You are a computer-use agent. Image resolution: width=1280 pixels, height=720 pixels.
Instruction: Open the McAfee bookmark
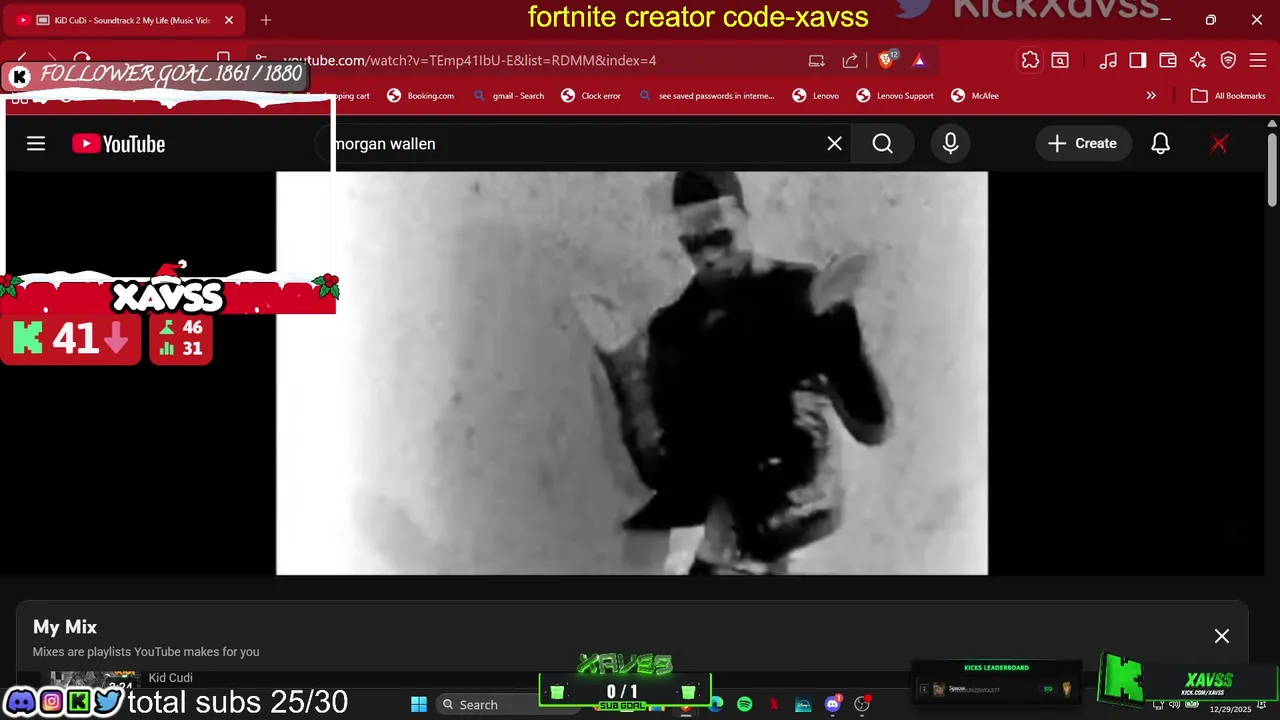[x=975, y=96]
